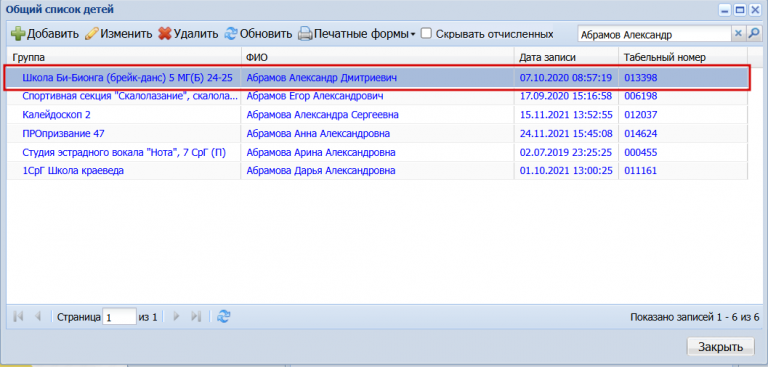
Task: Click into the search field with Абрамов Александр
Action: 654,34
